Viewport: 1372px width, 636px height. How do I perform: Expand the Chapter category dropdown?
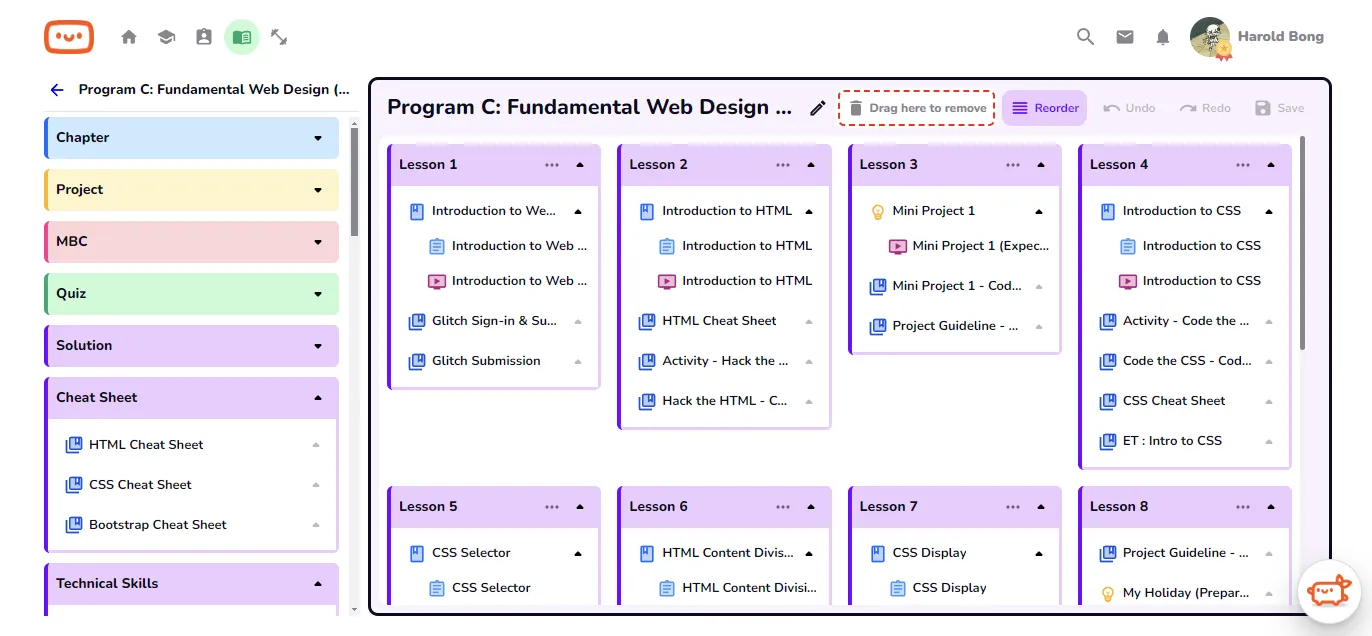pyautogui.click(x=318, y=138)
